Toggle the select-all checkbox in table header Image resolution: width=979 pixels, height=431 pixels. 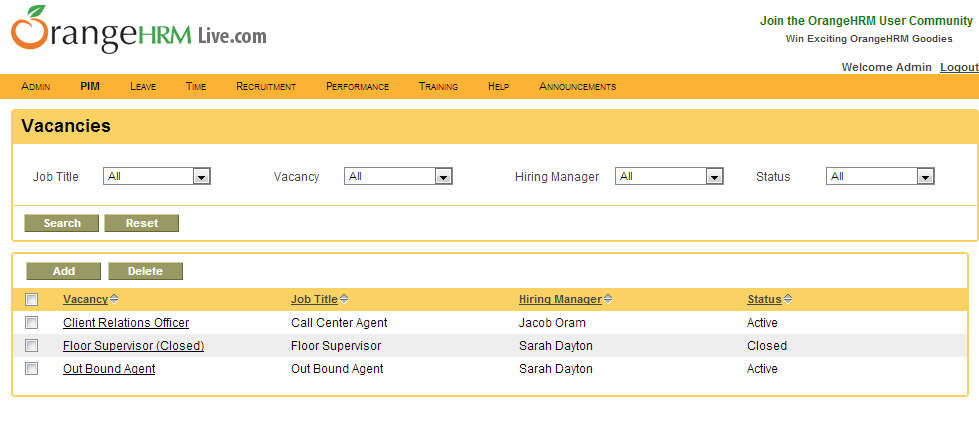31,299
